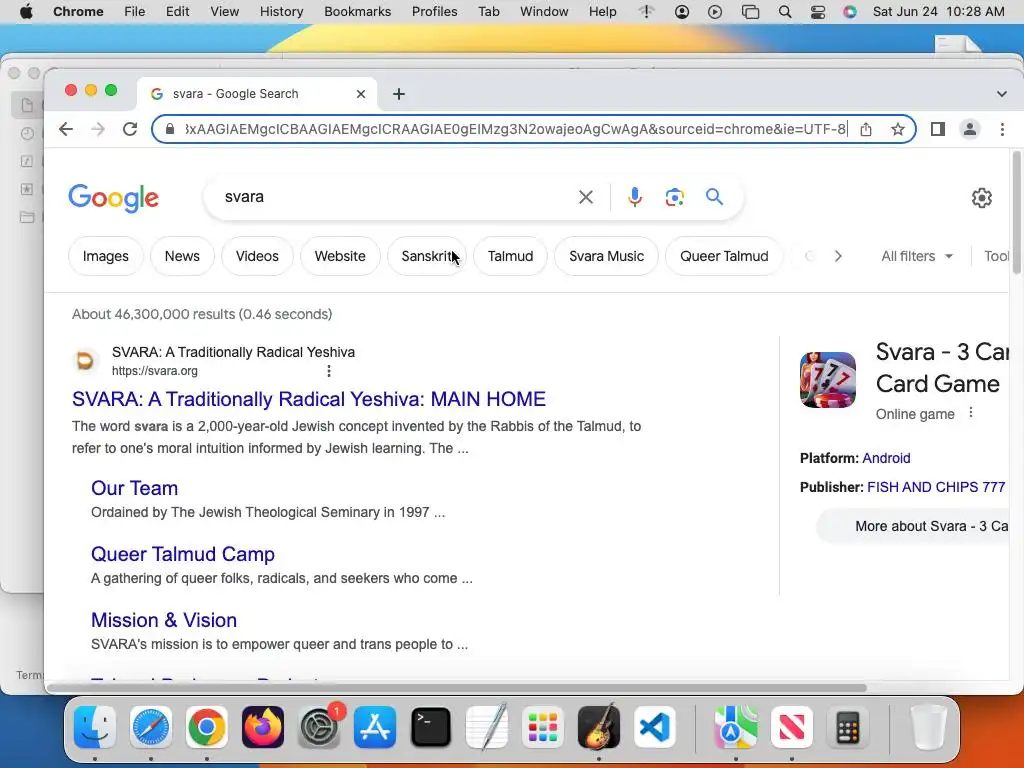Open more options beside Online game

click(x=971, y=413)
